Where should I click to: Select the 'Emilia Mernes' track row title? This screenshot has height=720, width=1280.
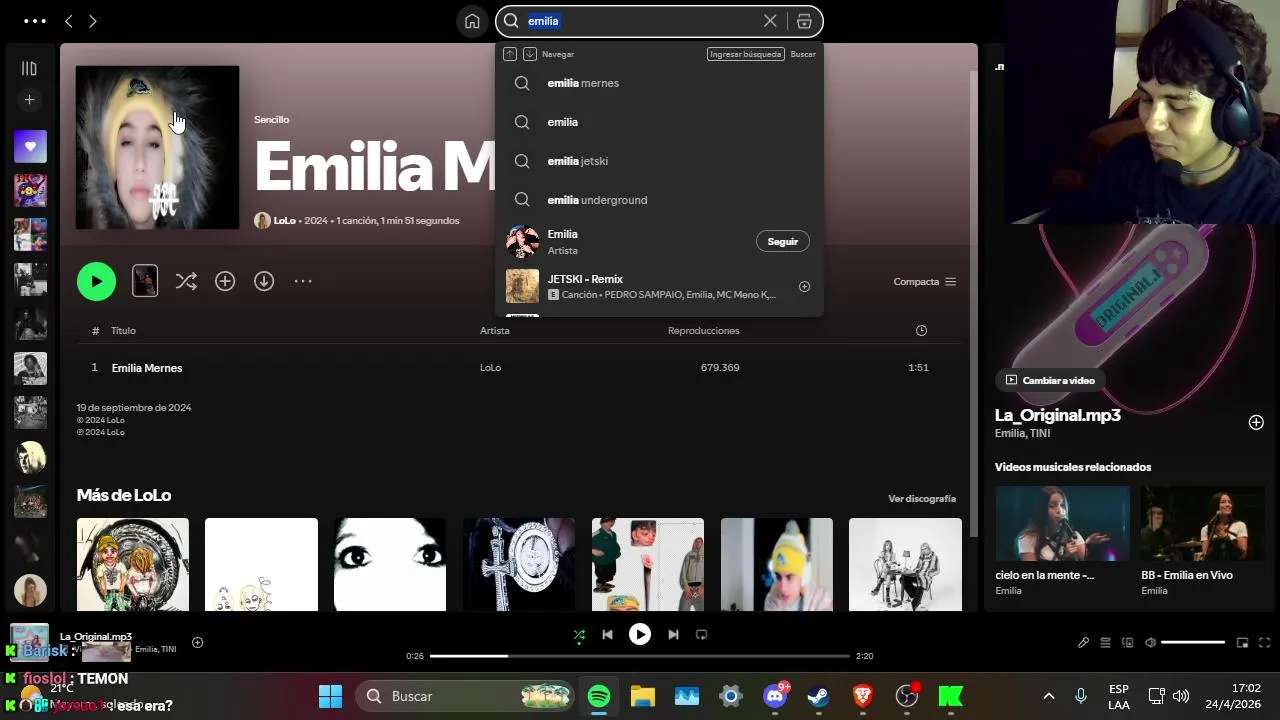click(147, 368)
